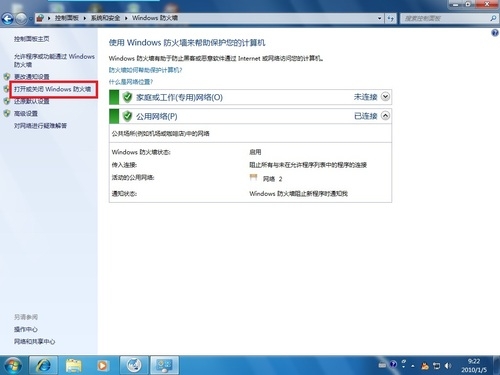Click the keyboard input tray icon

pyautogui.click(x=382, y=365)
